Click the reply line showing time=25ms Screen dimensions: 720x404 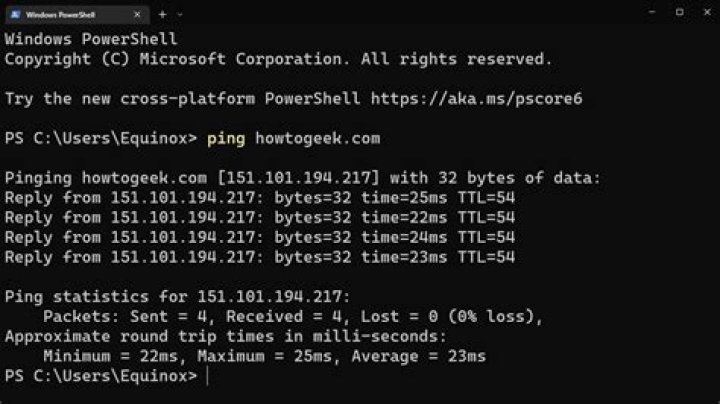click(x=260, y=198)
